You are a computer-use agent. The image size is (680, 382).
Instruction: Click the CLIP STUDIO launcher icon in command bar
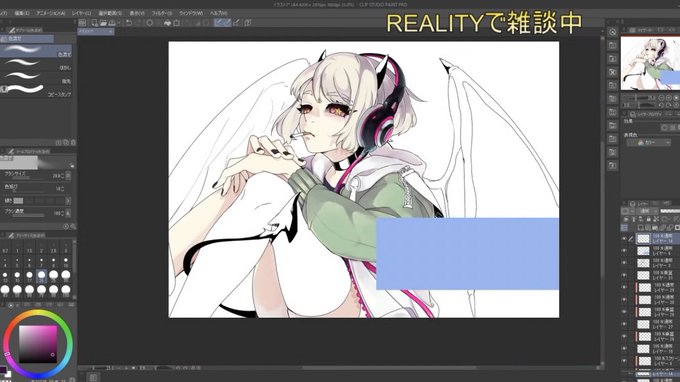coord(82,23)
